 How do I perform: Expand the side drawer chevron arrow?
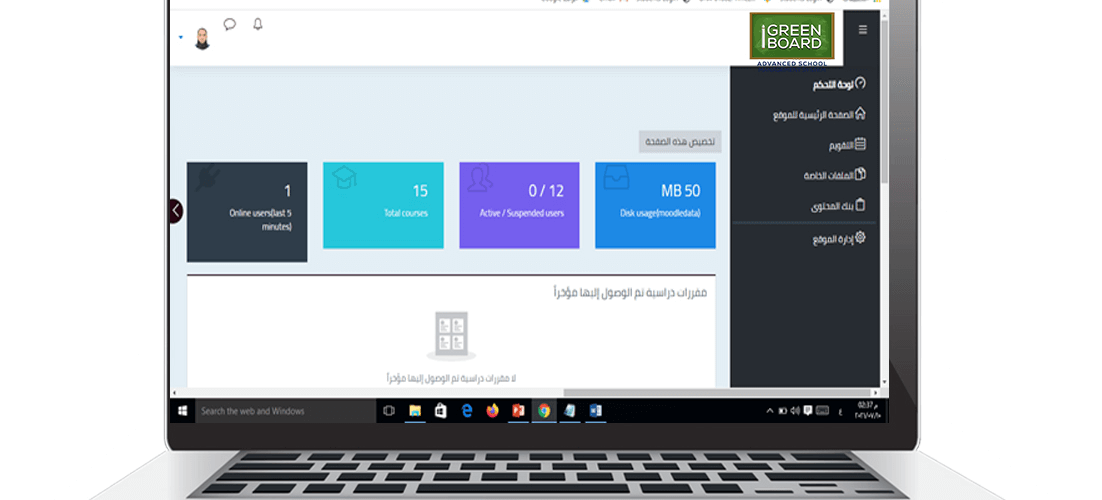(x=176, y=210)
